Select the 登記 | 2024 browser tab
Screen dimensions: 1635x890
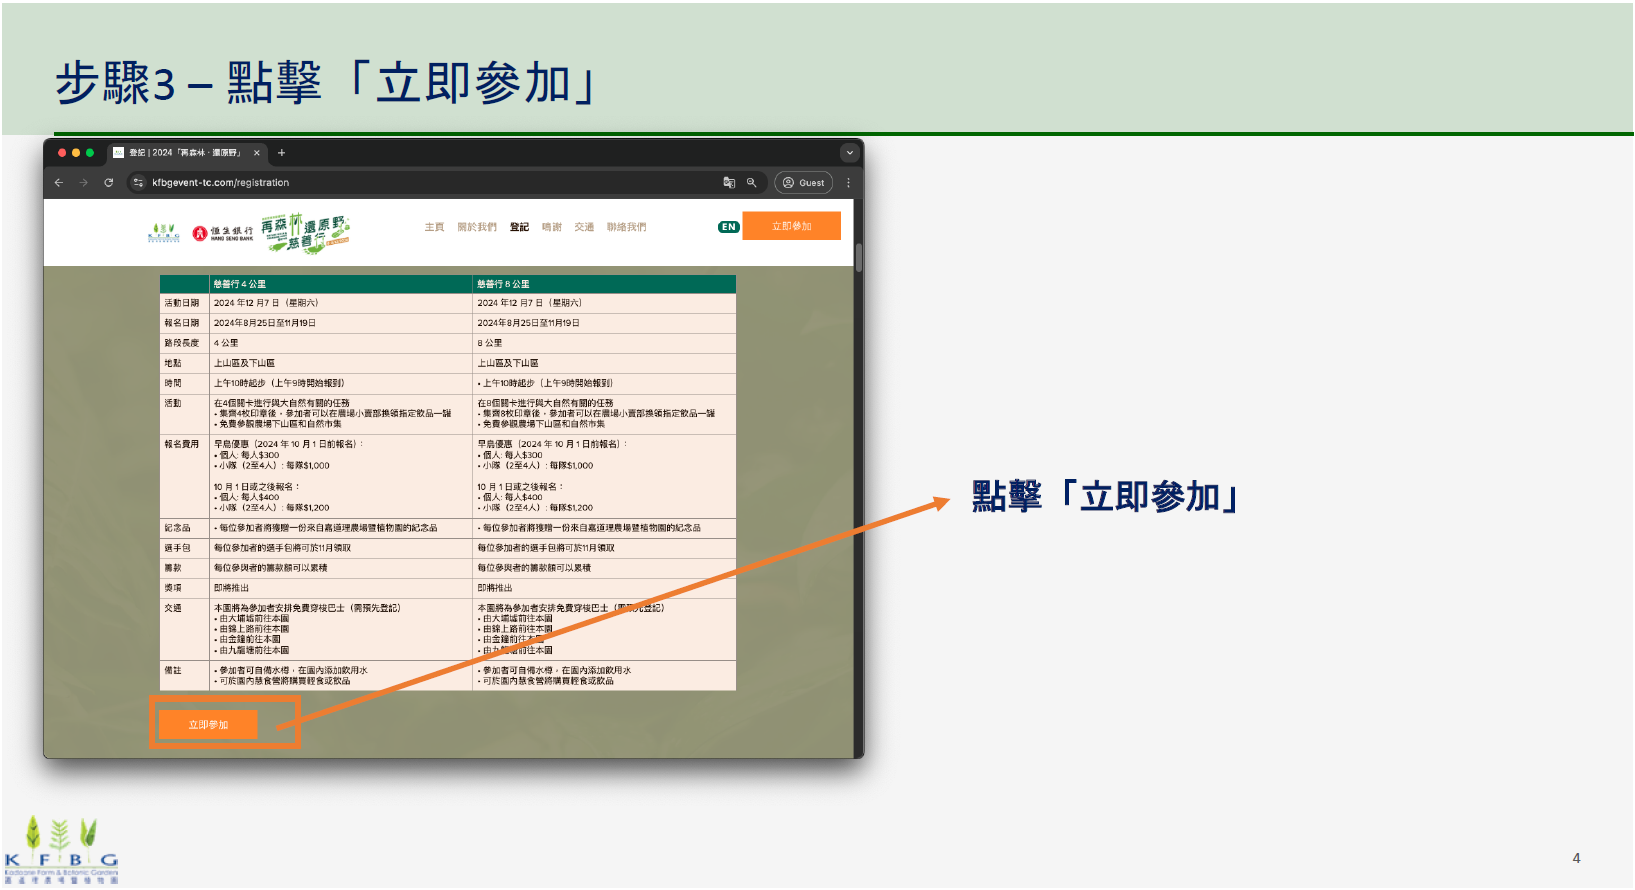click(185, 153)
